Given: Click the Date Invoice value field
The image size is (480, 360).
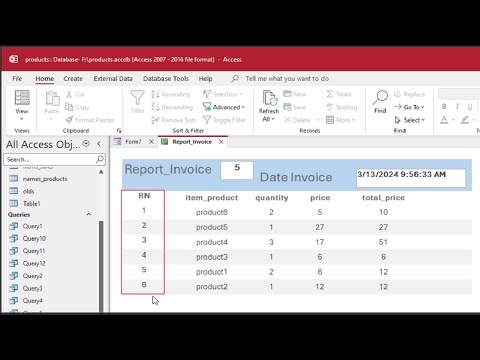Looking at the screenshot, I should tap(411, 178).
